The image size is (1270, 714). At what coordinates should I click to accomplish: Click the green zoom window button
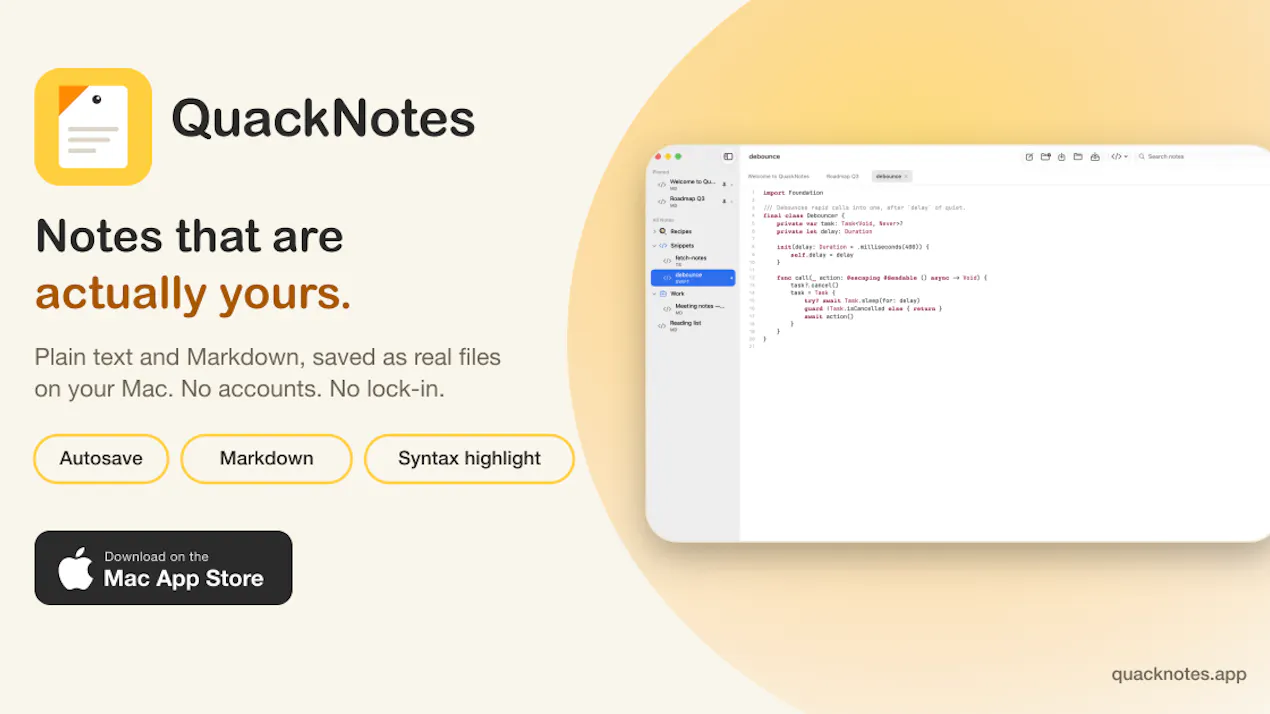(x=678, y=157)
